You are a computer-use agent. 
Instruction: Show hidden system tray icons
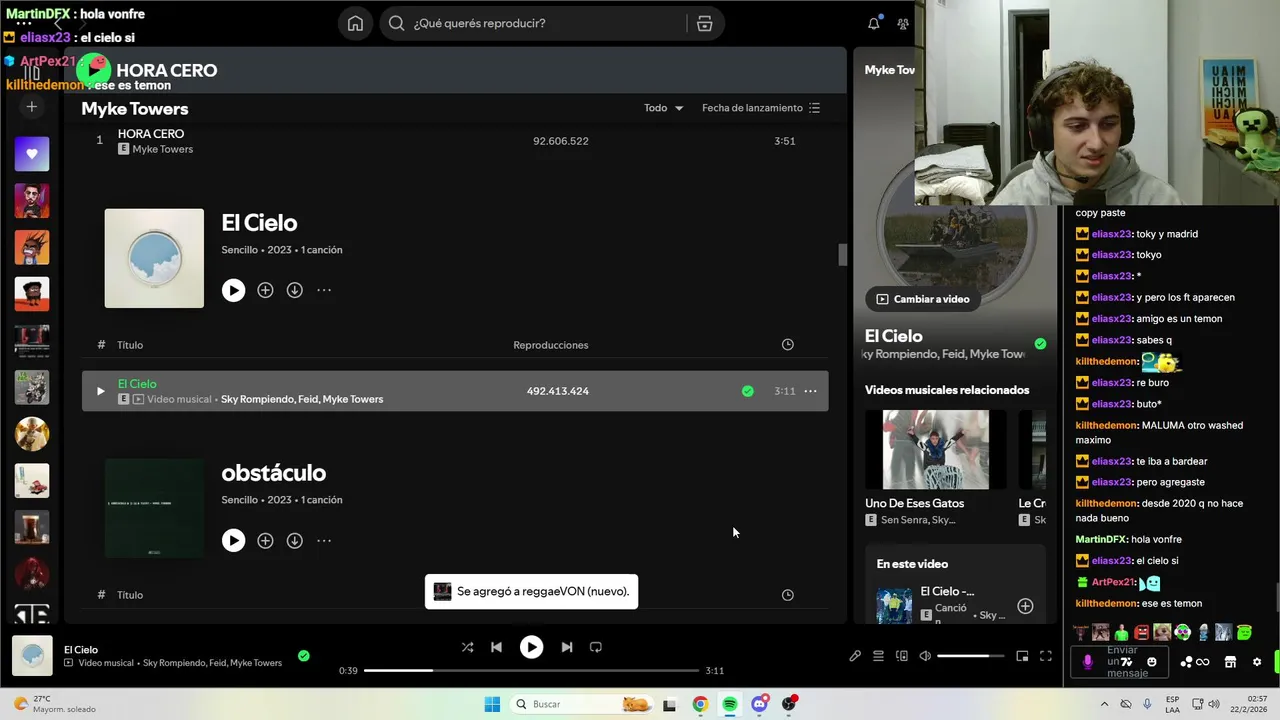(1104, 704)
